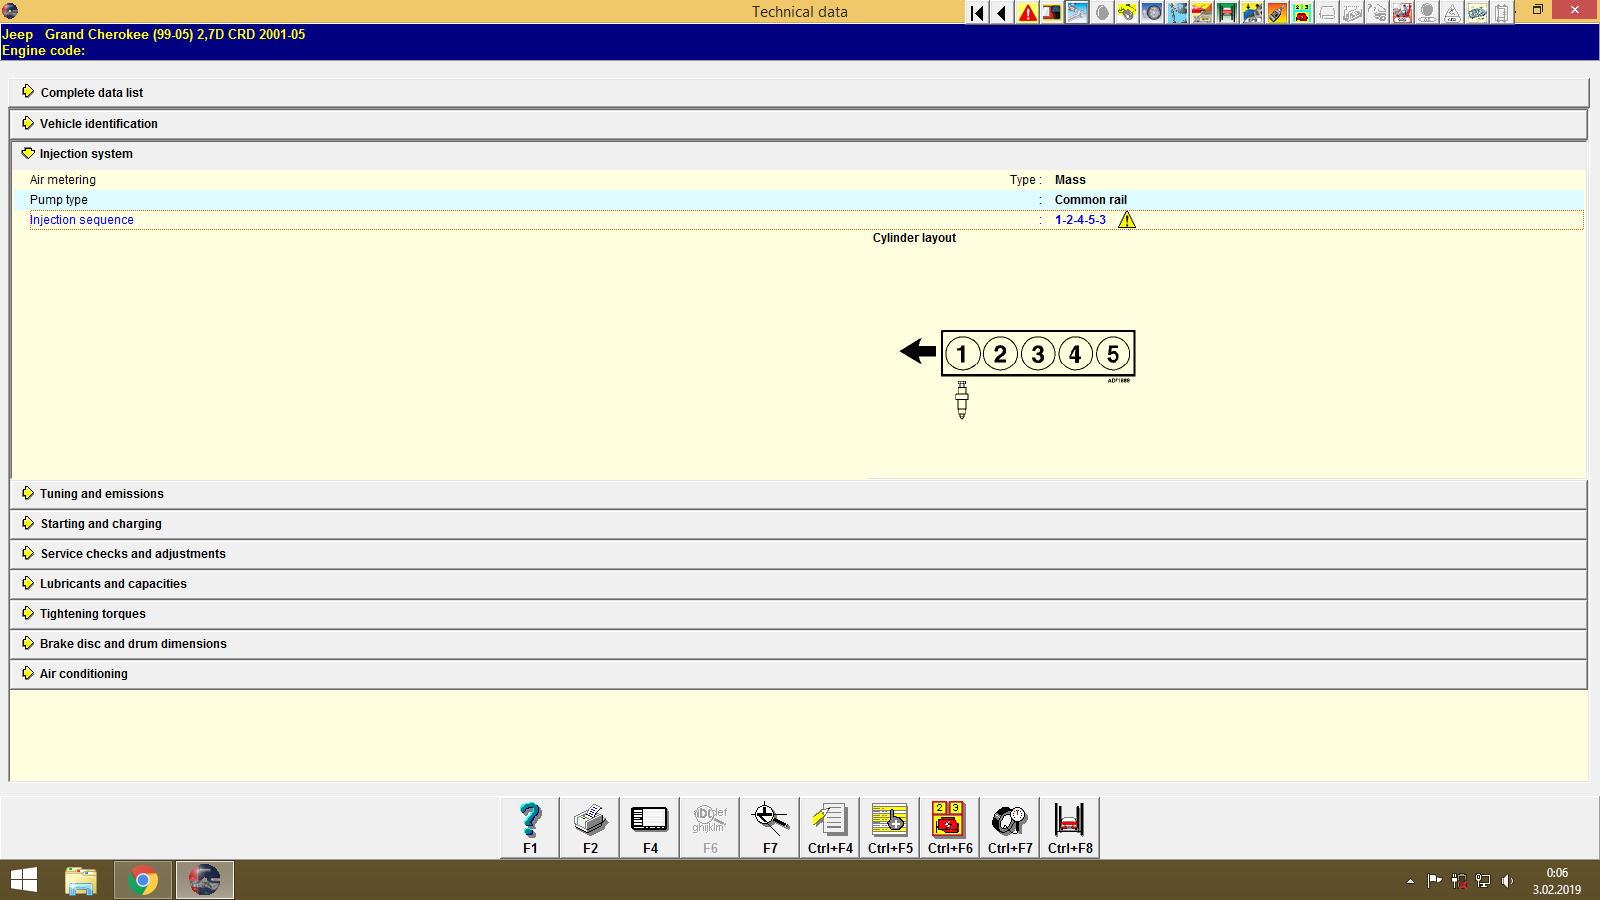Open the notes editor (Ctrl+F4)
Viewport: 1600px width, 900px height.
pos(829,827)
